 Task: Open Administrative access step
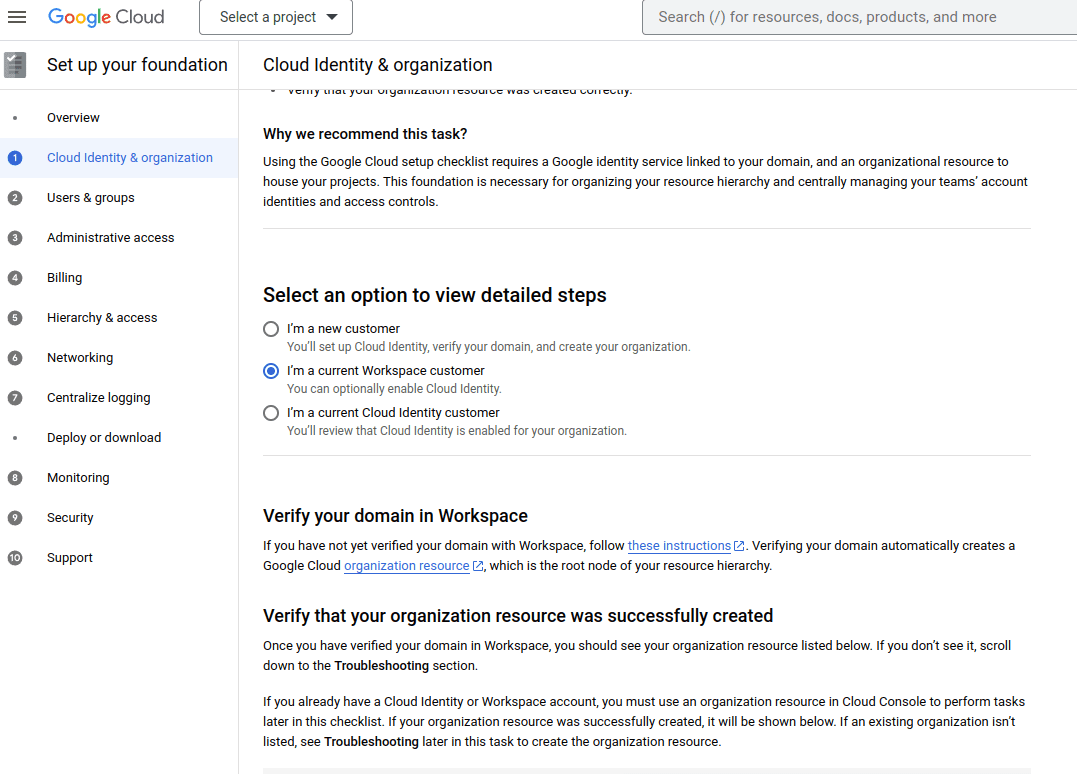point(110,238)
